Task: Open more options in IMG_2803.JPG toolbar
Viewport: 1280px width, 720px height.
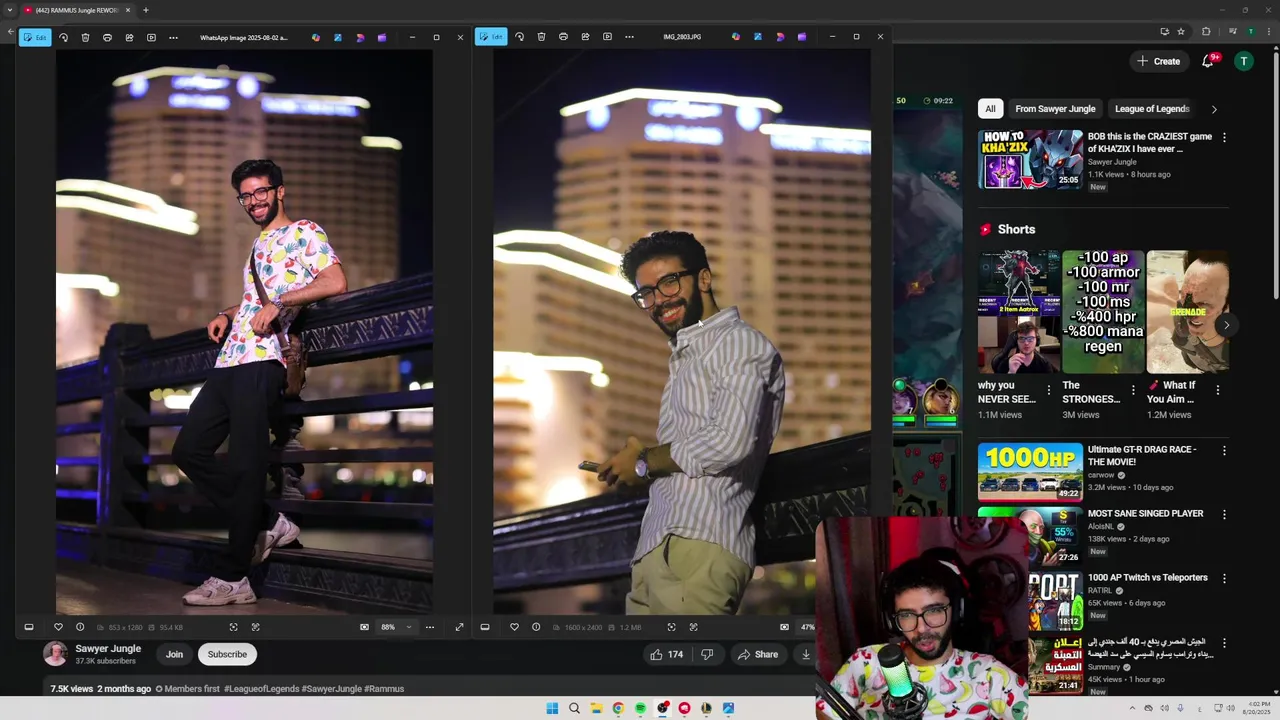Action: point(629,37)
